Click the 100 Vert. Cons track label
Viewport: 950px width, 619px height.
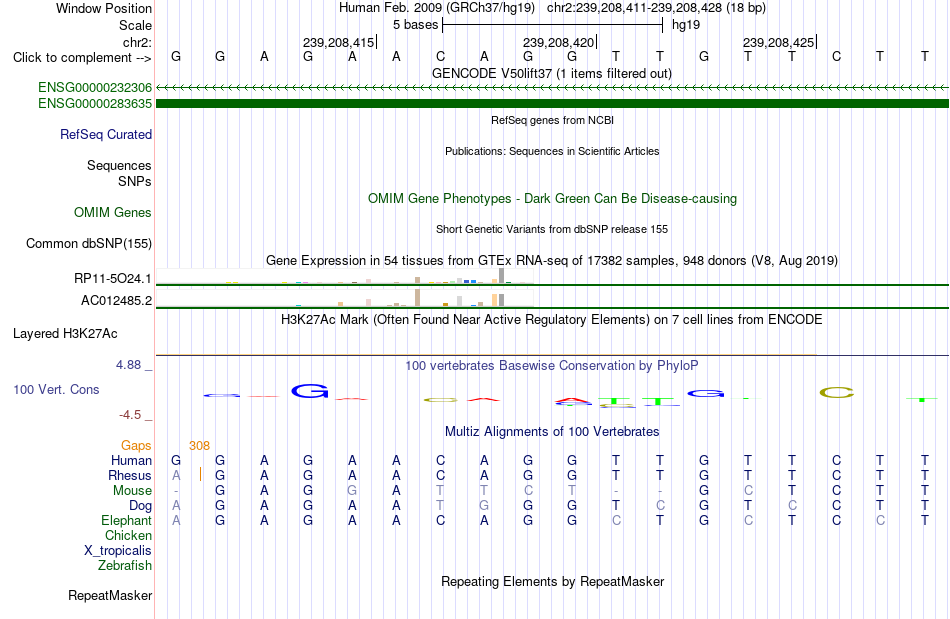point(56,389)
